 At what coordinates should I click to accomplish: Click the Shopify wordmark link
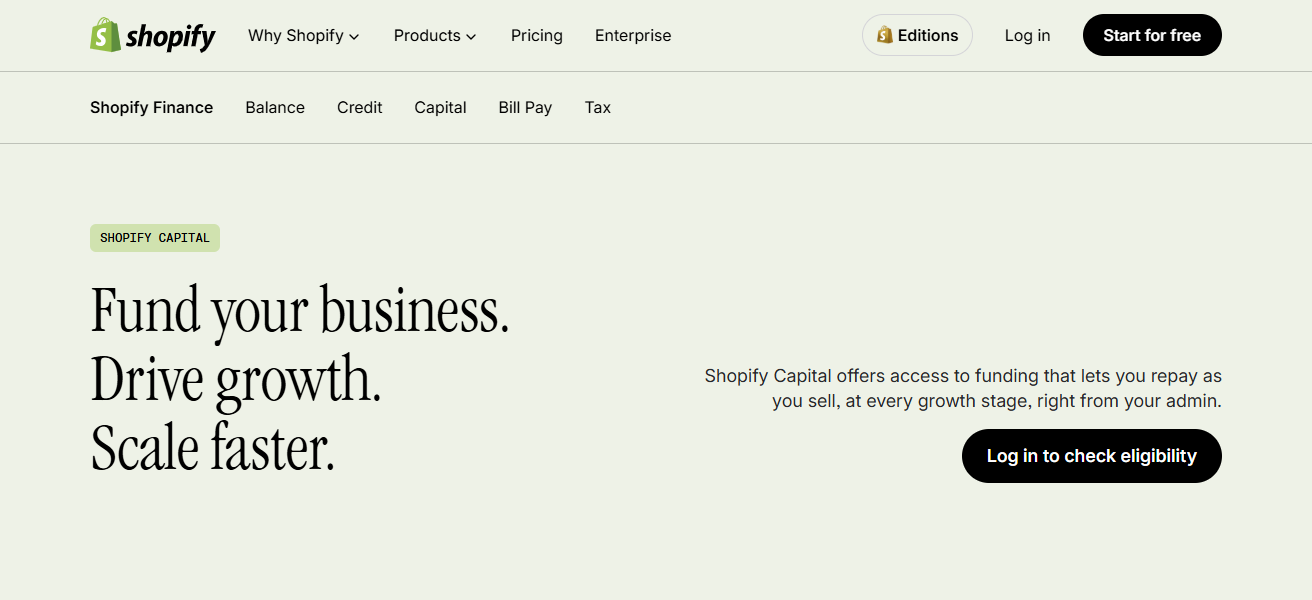[x=168, y=35]
